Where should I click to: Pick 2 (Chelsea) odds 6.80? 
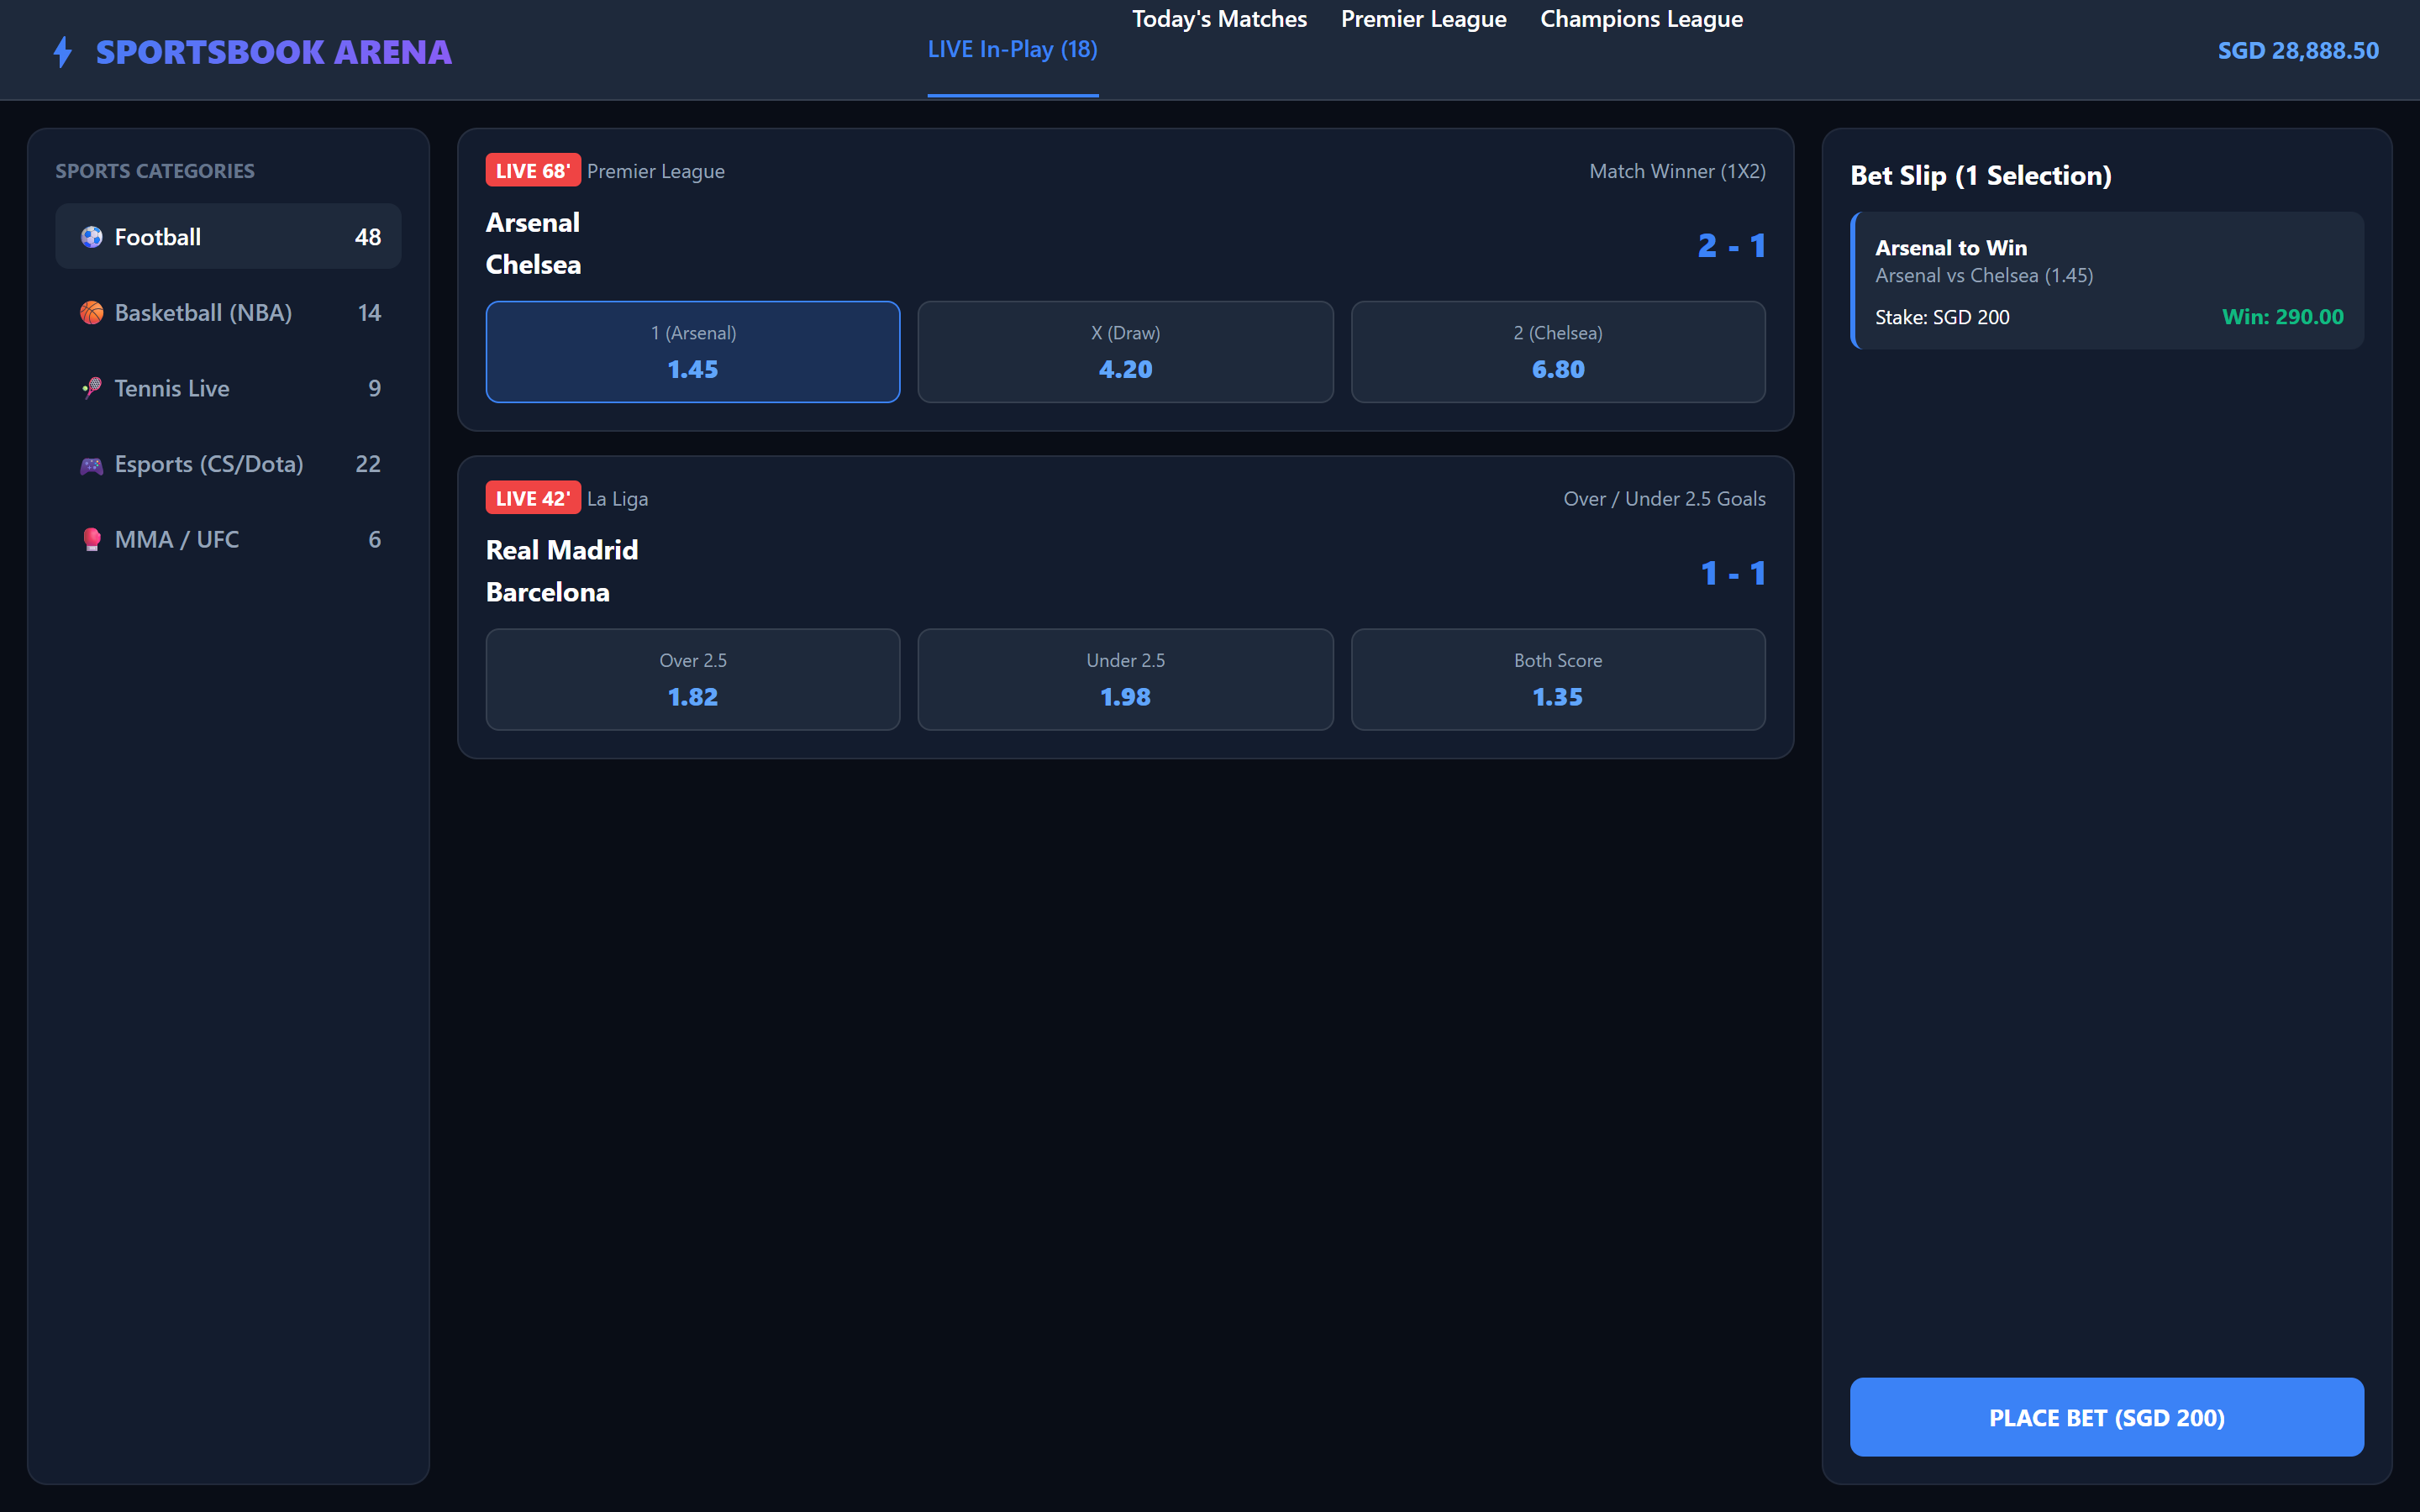[x=1558, y=352]
